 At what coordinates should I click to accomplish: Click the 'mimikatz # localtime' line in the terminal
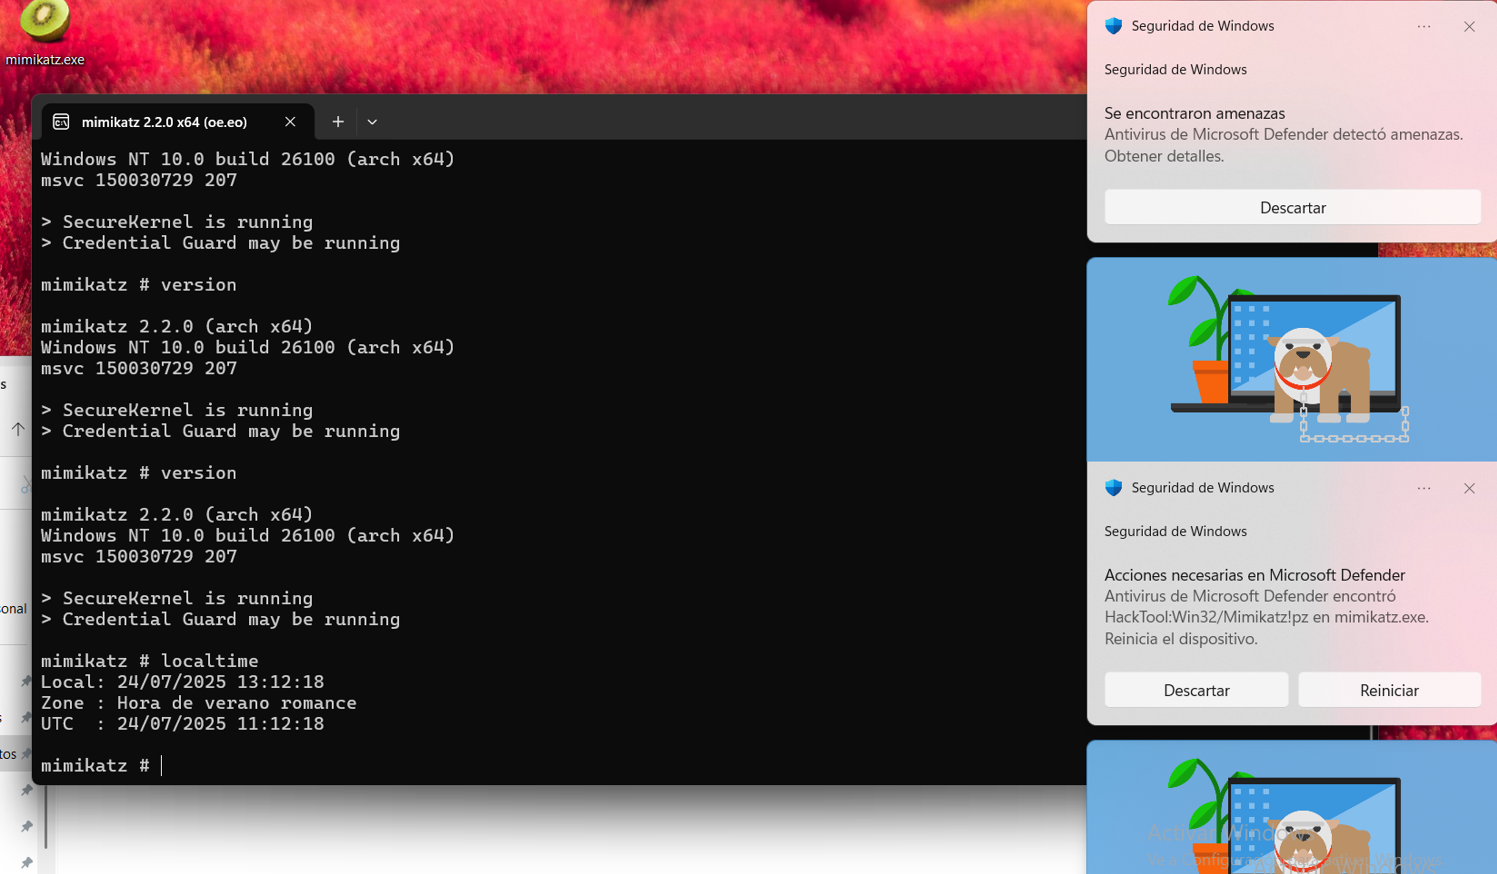coord(150,661)
